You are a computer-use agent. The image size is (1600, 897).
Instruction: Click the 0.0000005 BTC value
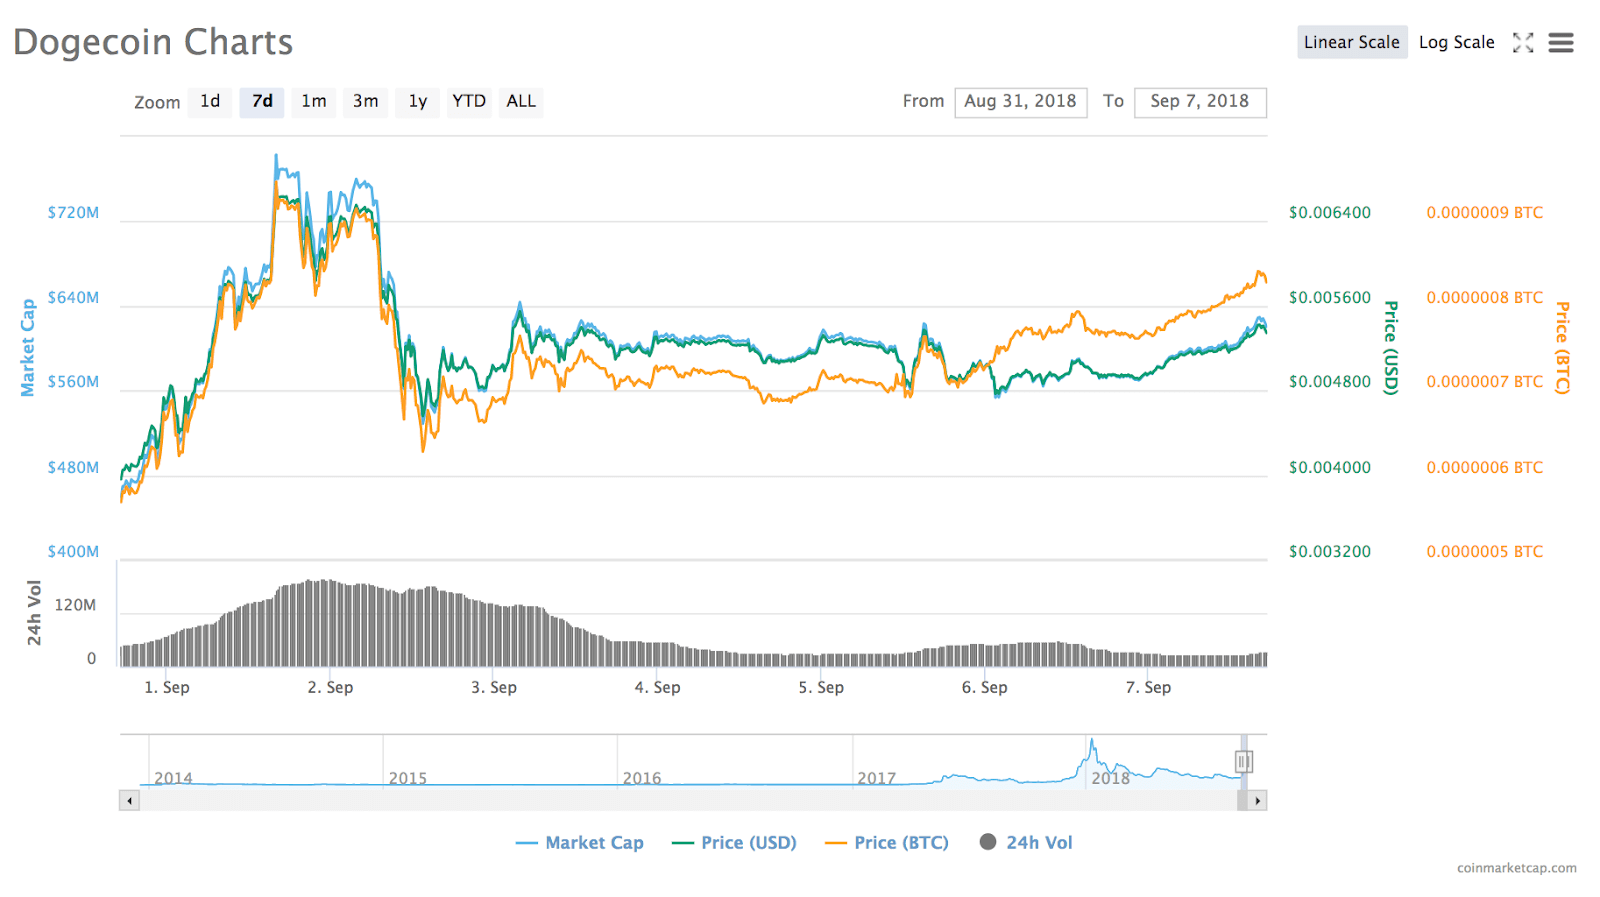point(1485,552)
